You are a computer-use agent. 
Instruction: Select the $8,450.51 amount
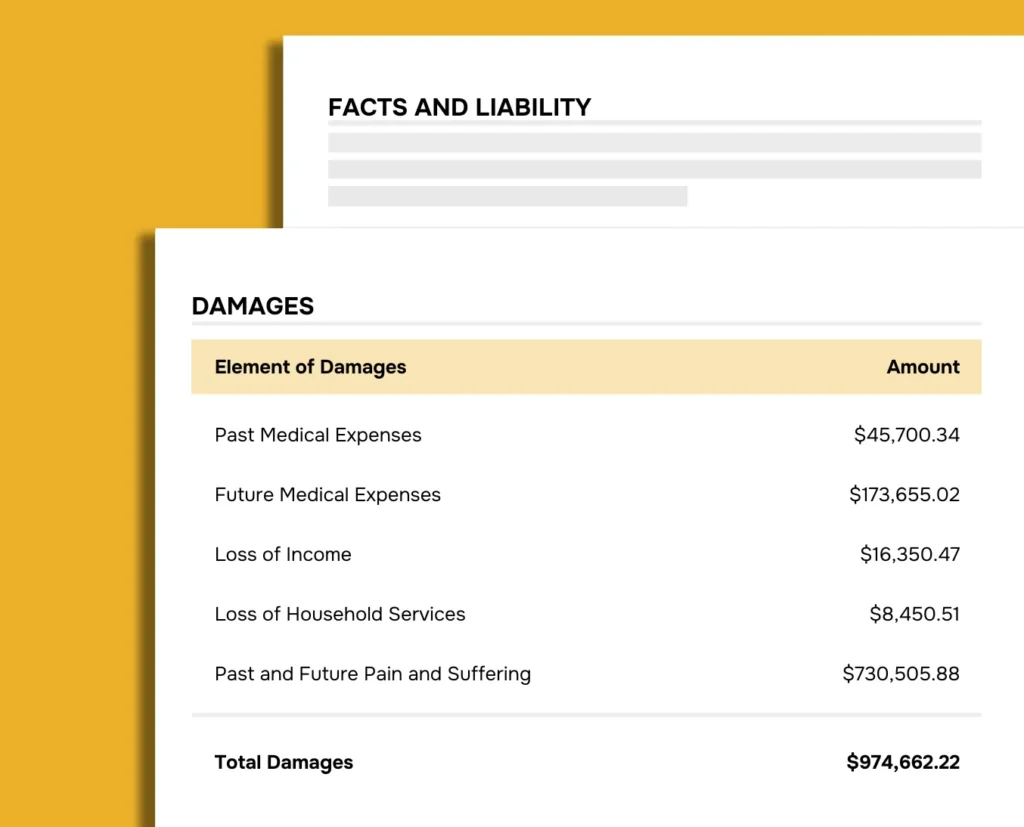click(914, 614)
